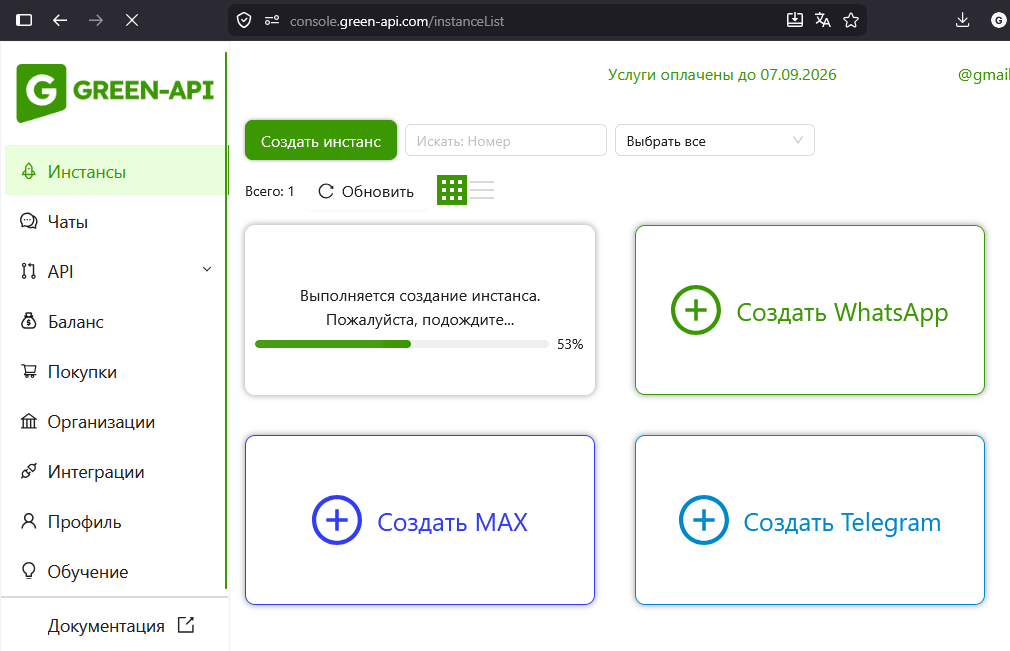Stop page loading with the X button
The height and width of the screenshot is (651, 1010).
(x=132, y=21)
